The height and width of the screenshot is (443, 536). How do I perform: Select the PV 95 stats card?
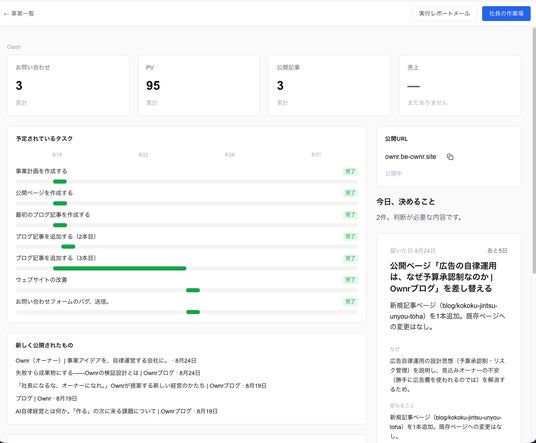coord(199,85)
